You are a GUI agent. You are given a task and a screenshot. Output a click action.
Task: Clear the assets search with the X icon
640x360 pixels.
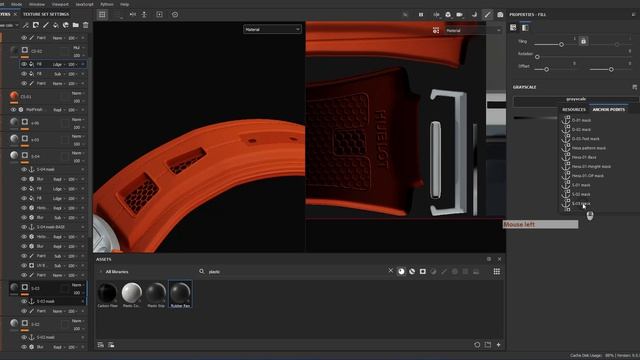point(390,271)
